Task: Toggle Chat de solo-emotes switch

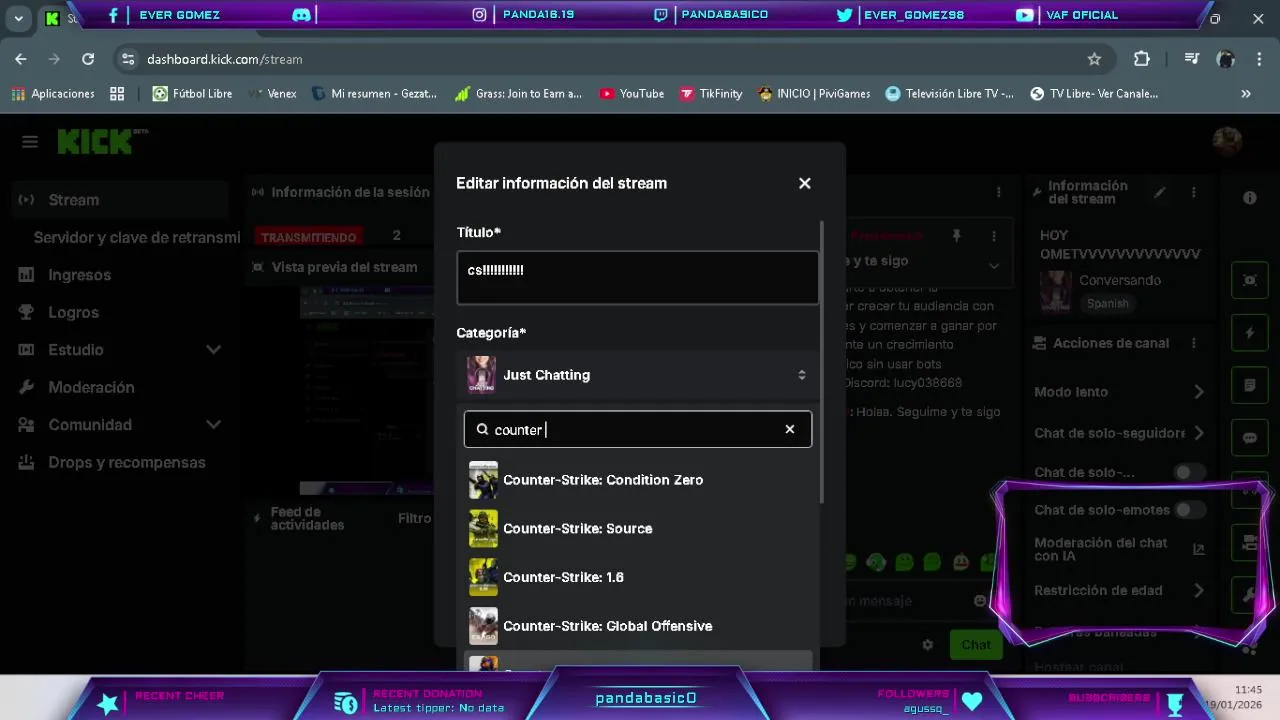Action: [x=1189, y=510]
